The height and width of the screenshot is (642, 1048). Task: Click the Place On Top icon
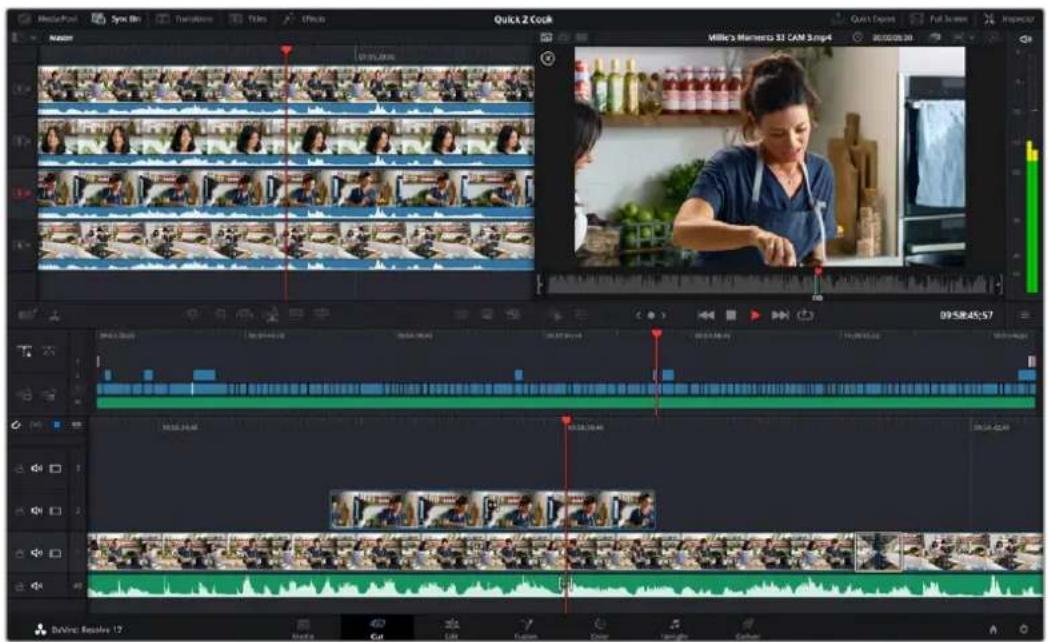(x=296, y=314)
